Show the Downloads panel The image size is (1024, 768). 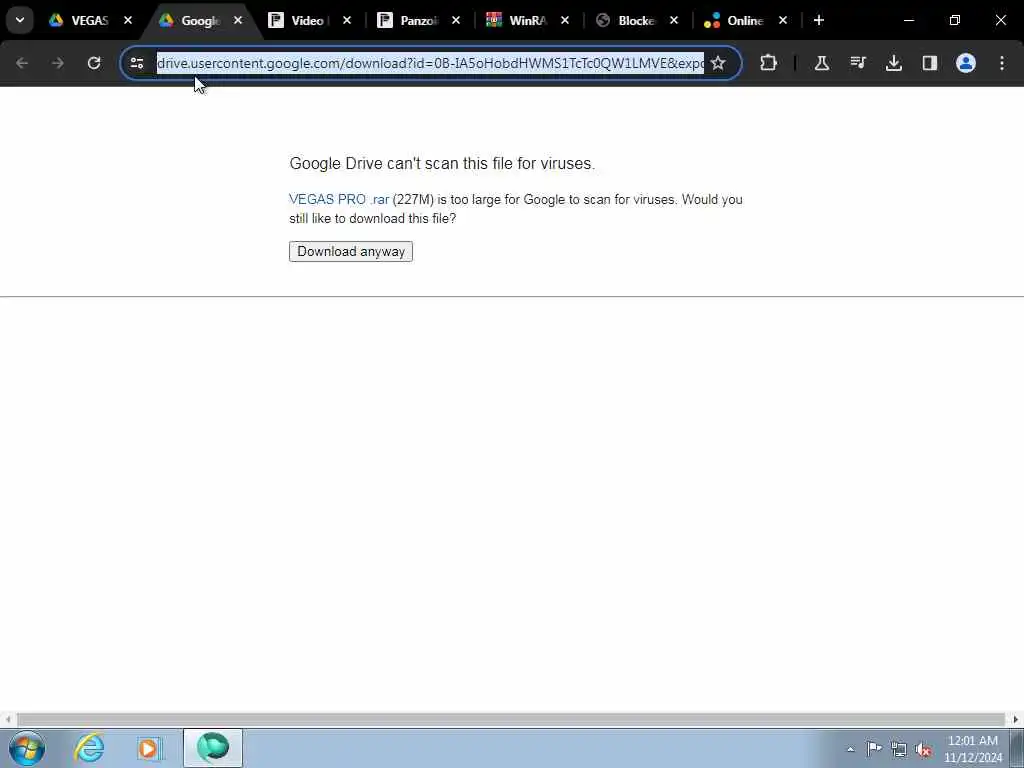pyautogui.click(x=894, y=63)
